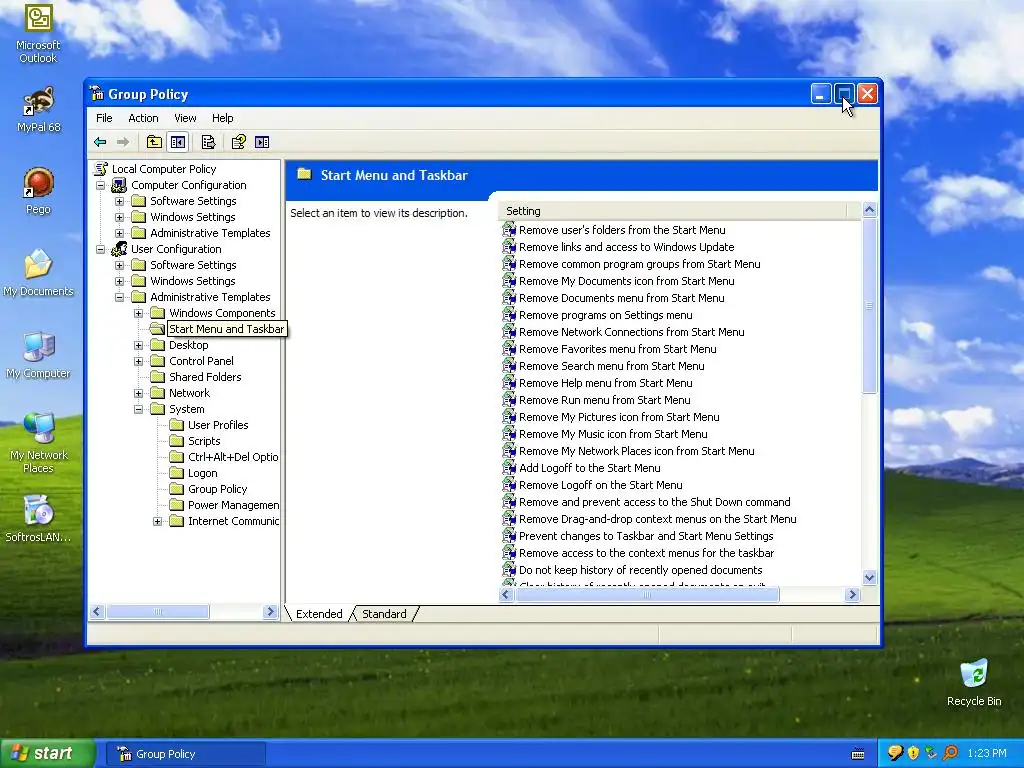Click the settings list scroll down arrow
The image size is (1024, 768).
pos(869,577)
